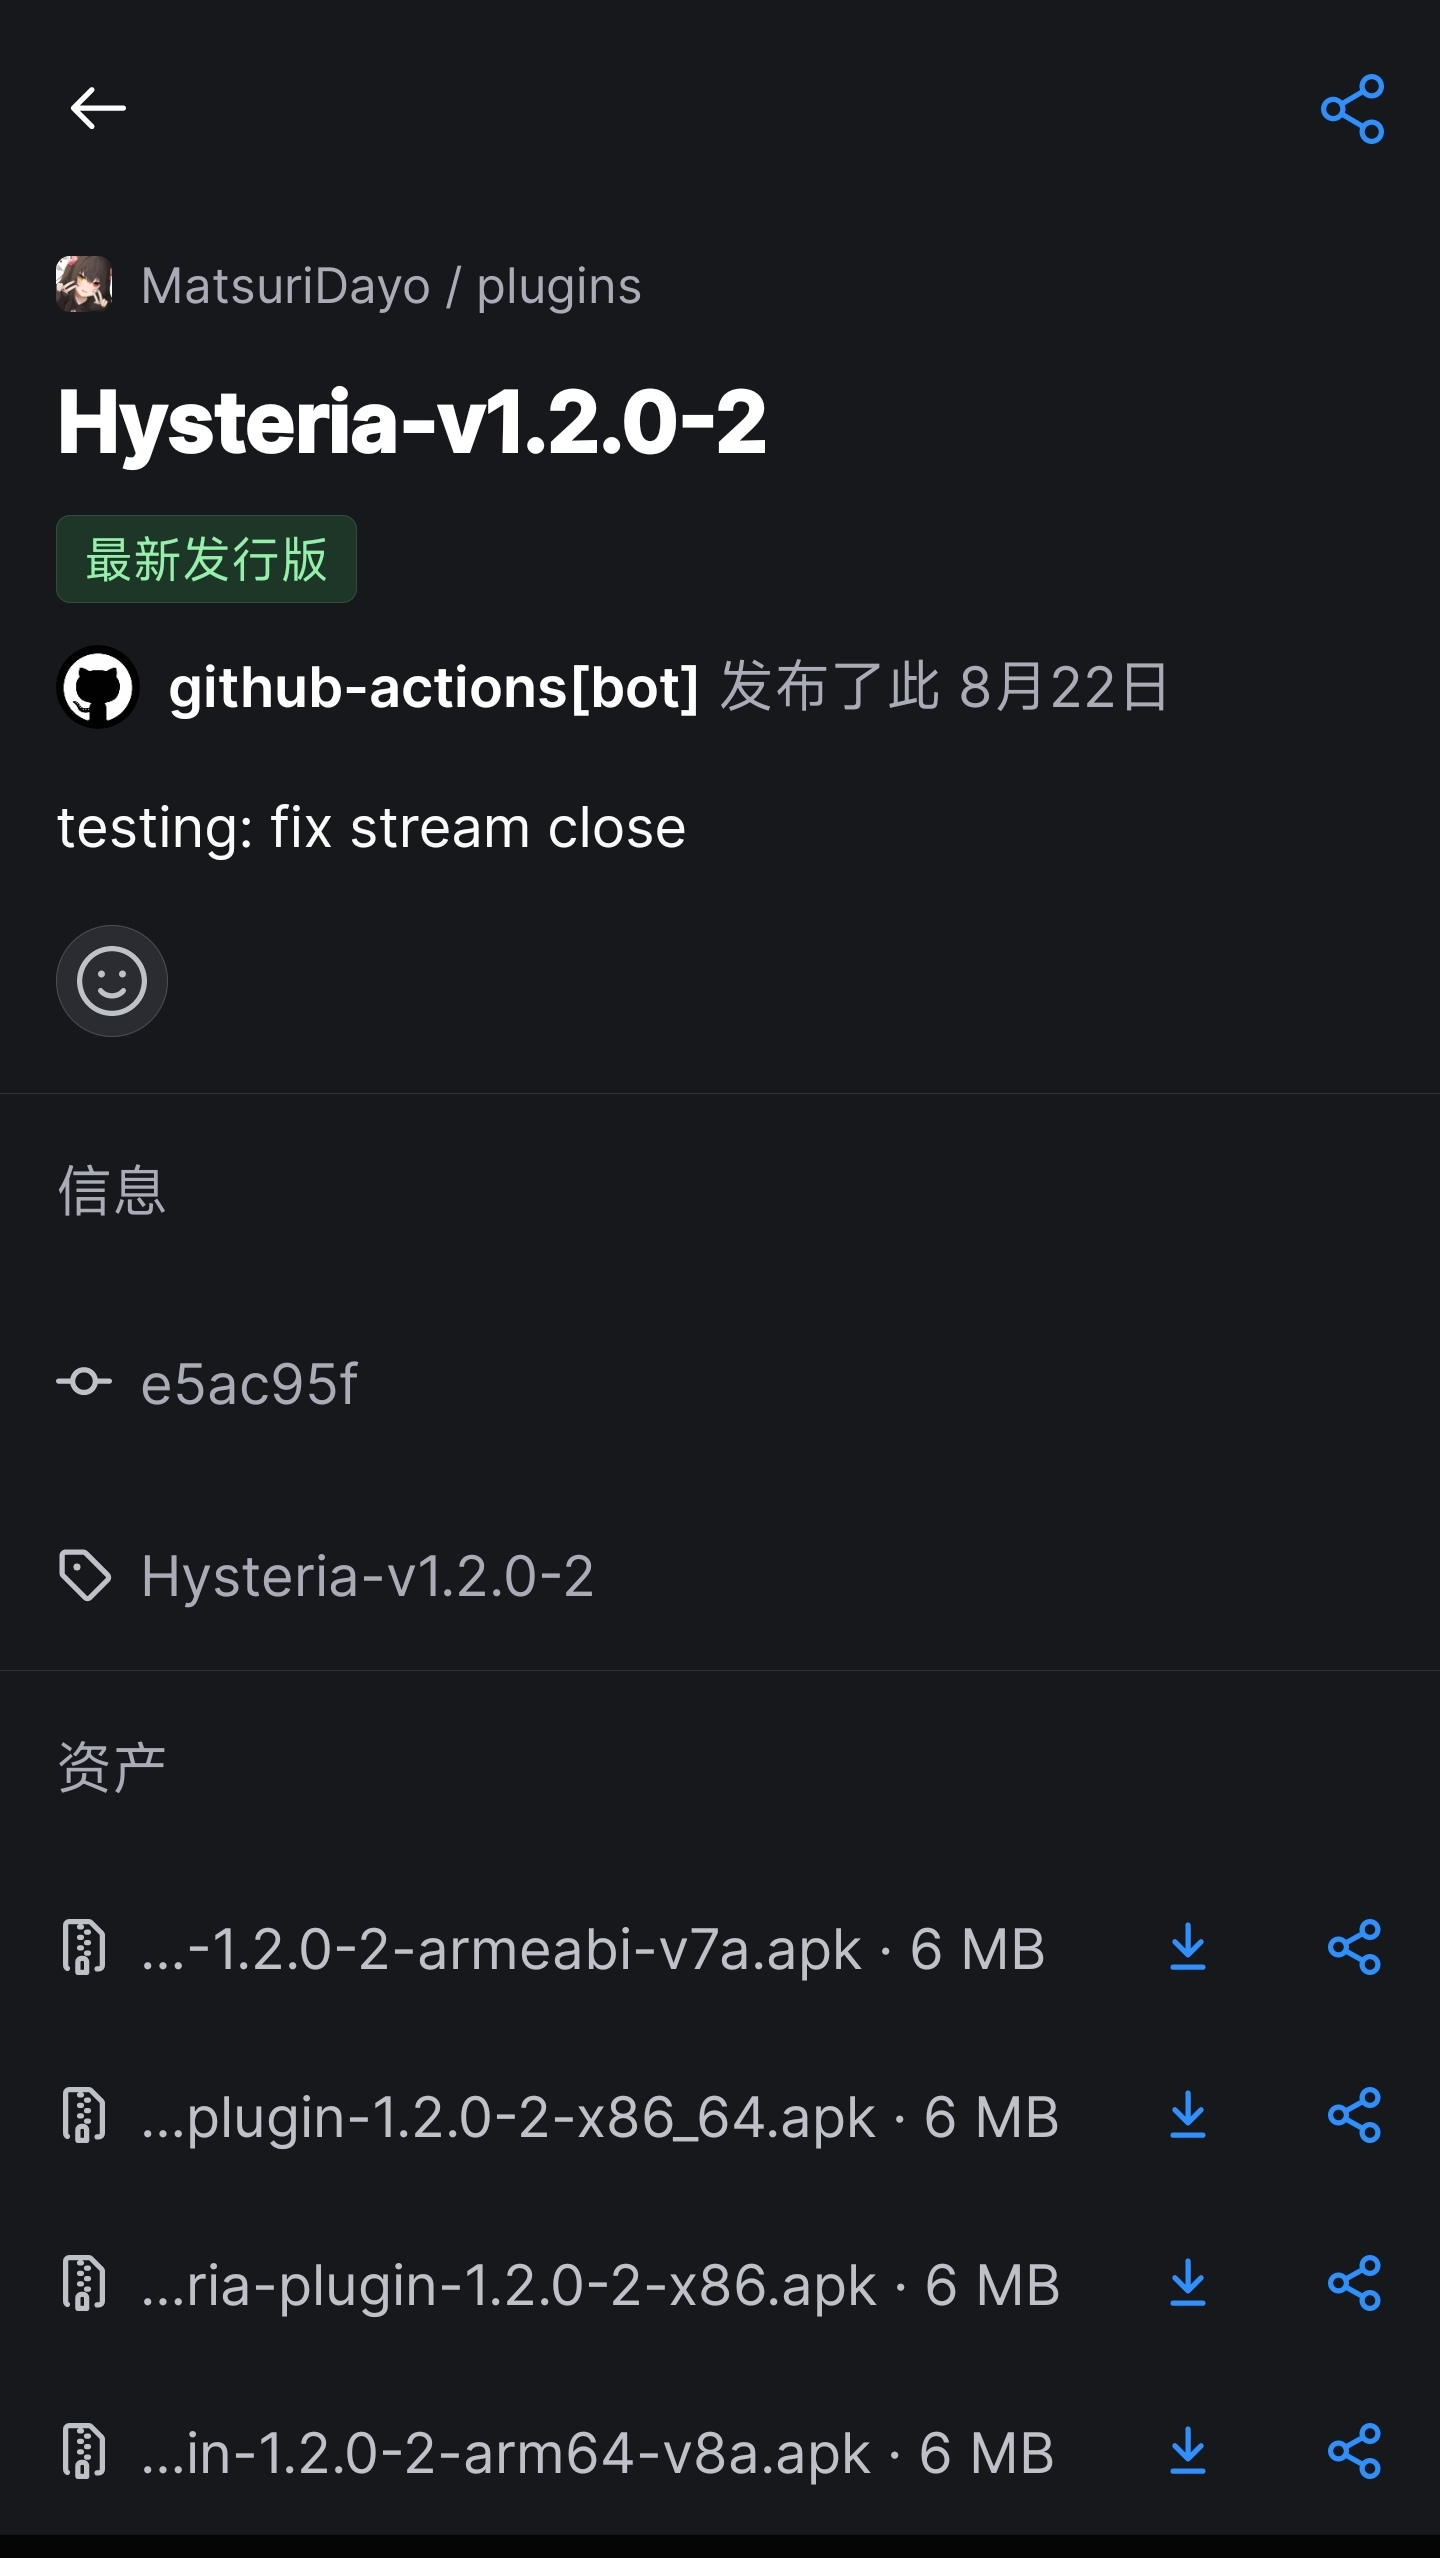Download the x86_64 apk asset
The image size is (1440, 2558).
pyautogui.click(x=1188, y=2115)
